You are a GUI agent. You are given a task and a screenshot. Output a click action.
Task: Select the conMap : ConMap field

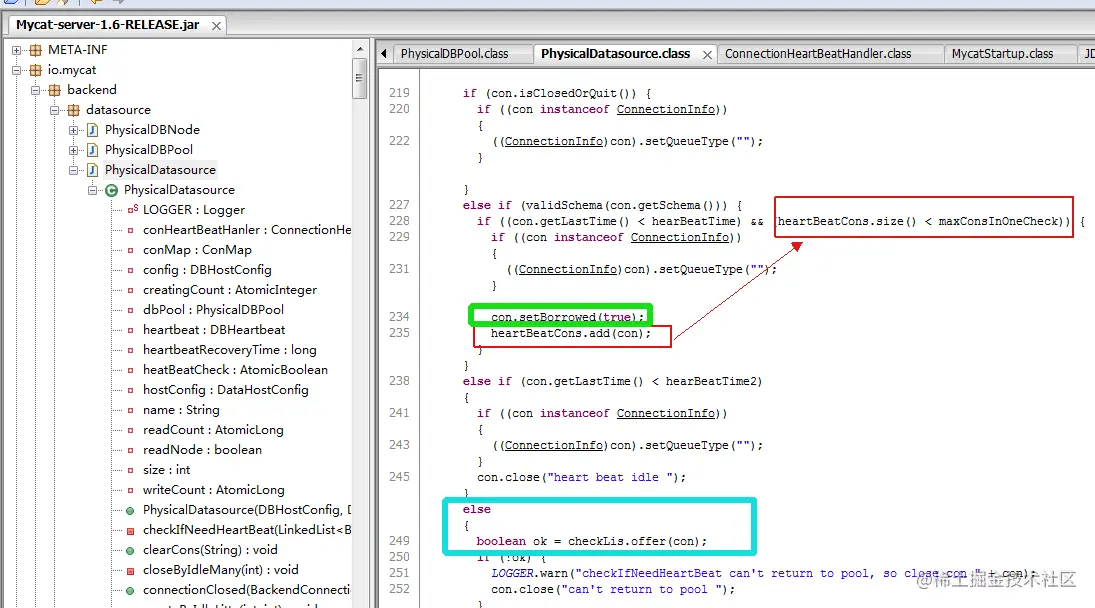click(197, 250)
